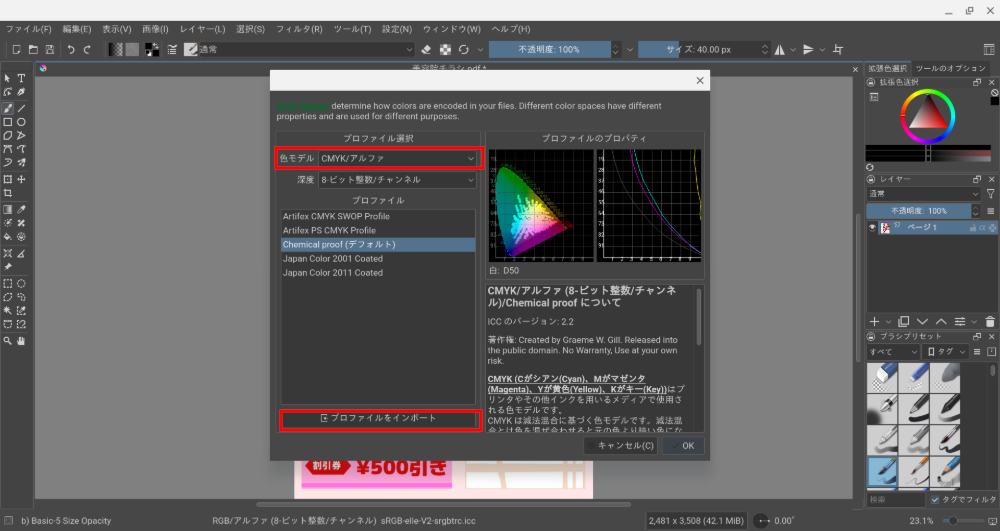Toggle Preserve Alpha checkerboard icon

pos(445,49)
